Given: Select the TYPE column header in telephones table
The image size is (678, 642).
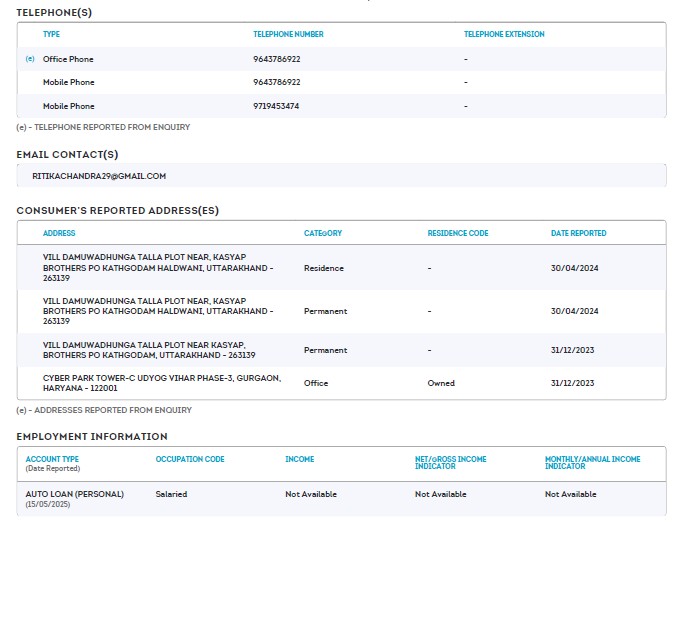Looking at the screenshot, I should [51, 34].
